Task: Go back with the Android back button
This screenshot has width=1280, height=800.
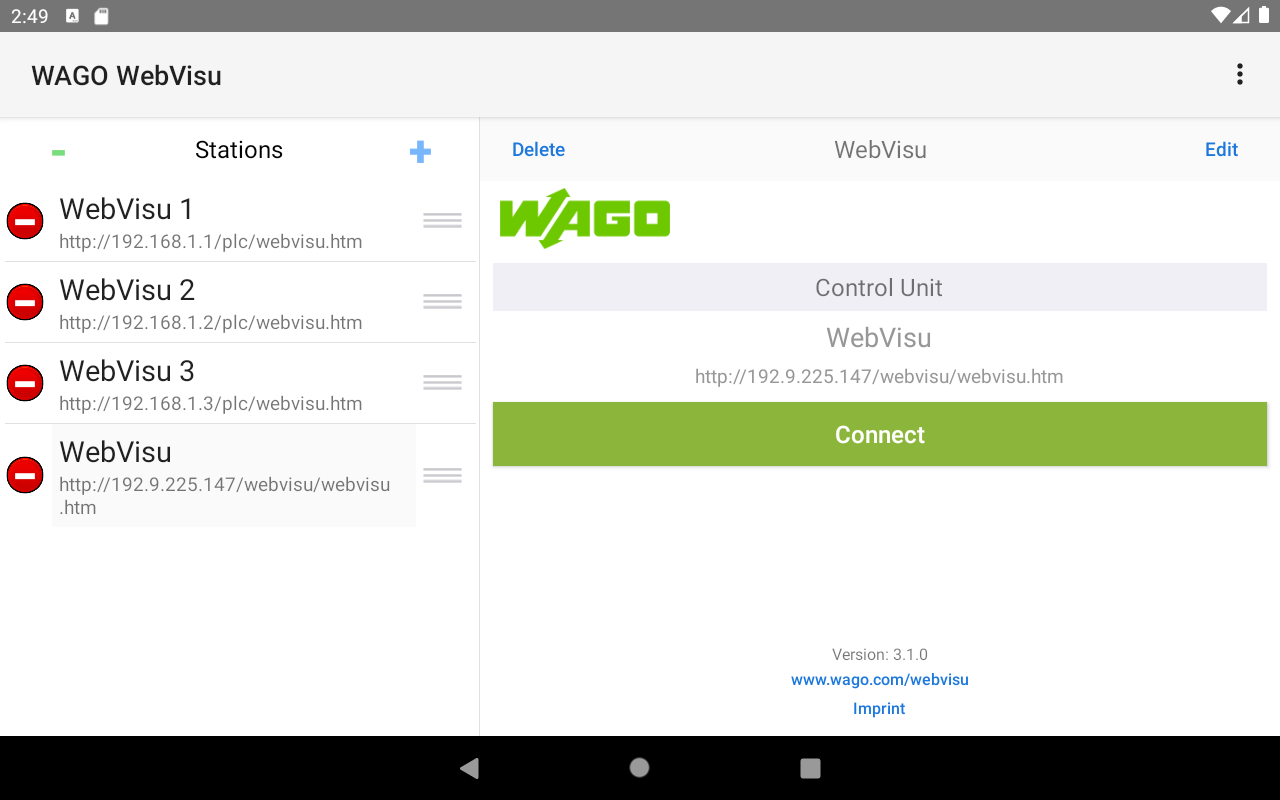Action: pos(469,768)
